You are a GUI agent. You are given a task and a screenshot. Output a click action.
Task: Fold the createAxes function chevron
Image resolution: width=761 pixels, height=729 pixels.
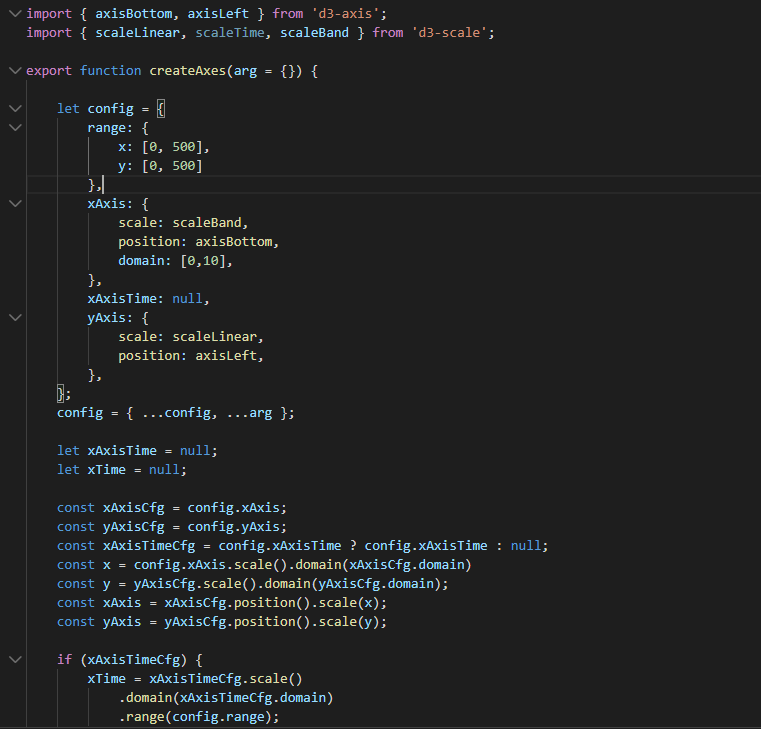[x=16, y=71]
